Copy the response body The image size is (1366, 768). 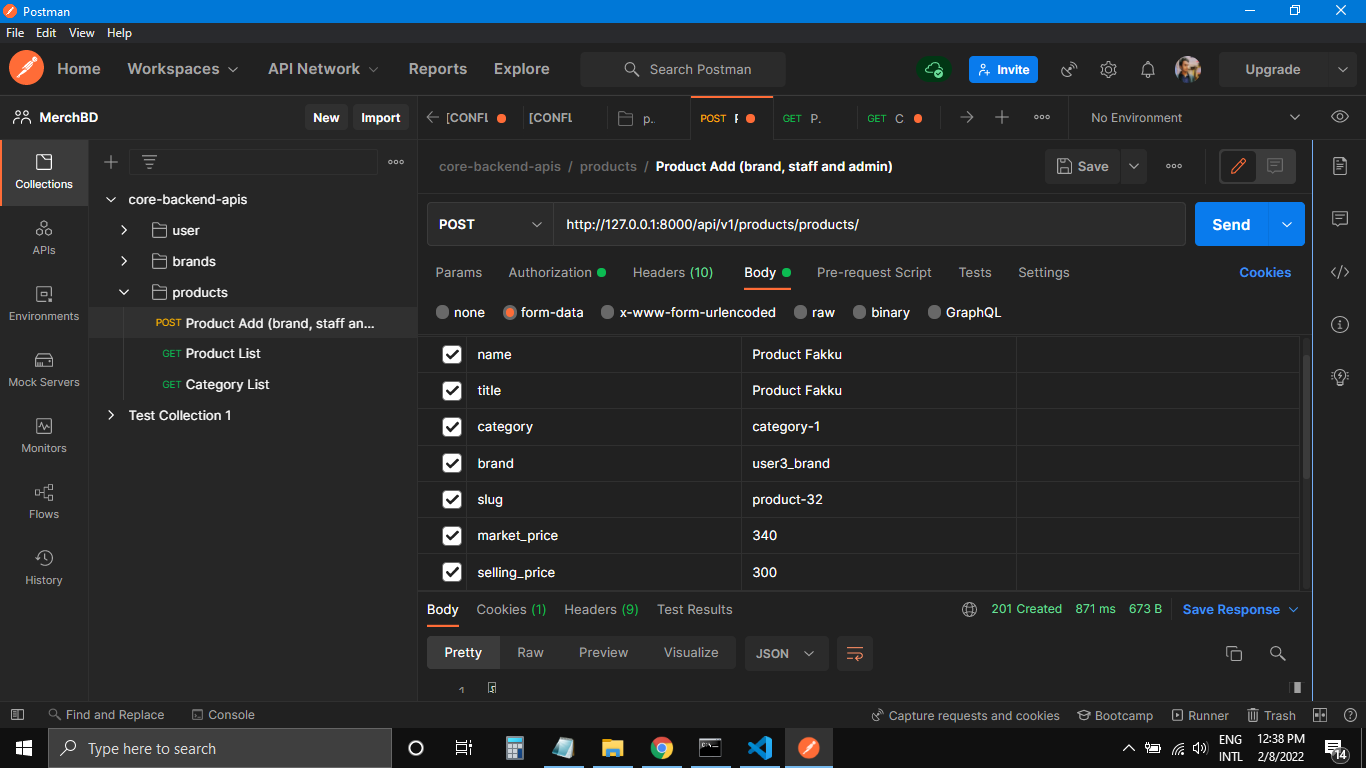(1234, 653)
